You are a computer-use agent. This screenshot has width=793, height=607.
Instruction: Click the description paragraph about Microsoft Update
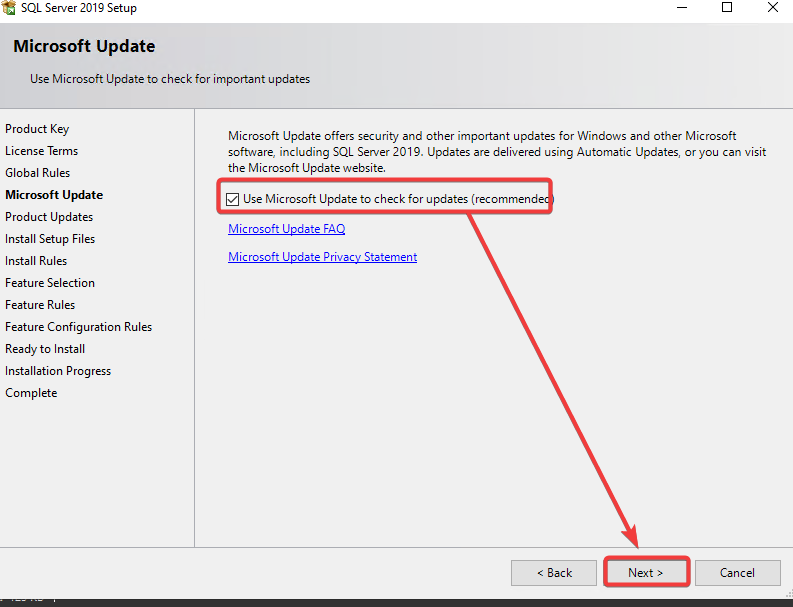tap(497, 152)
